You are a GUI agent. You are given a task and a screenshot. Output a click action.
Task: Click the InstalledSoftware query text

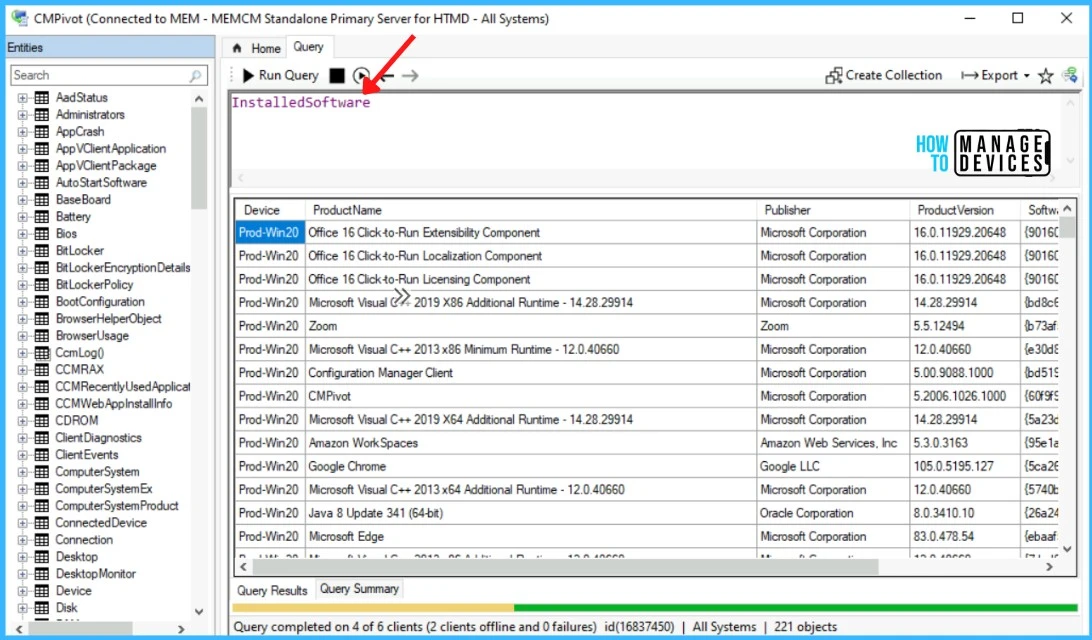301,102
